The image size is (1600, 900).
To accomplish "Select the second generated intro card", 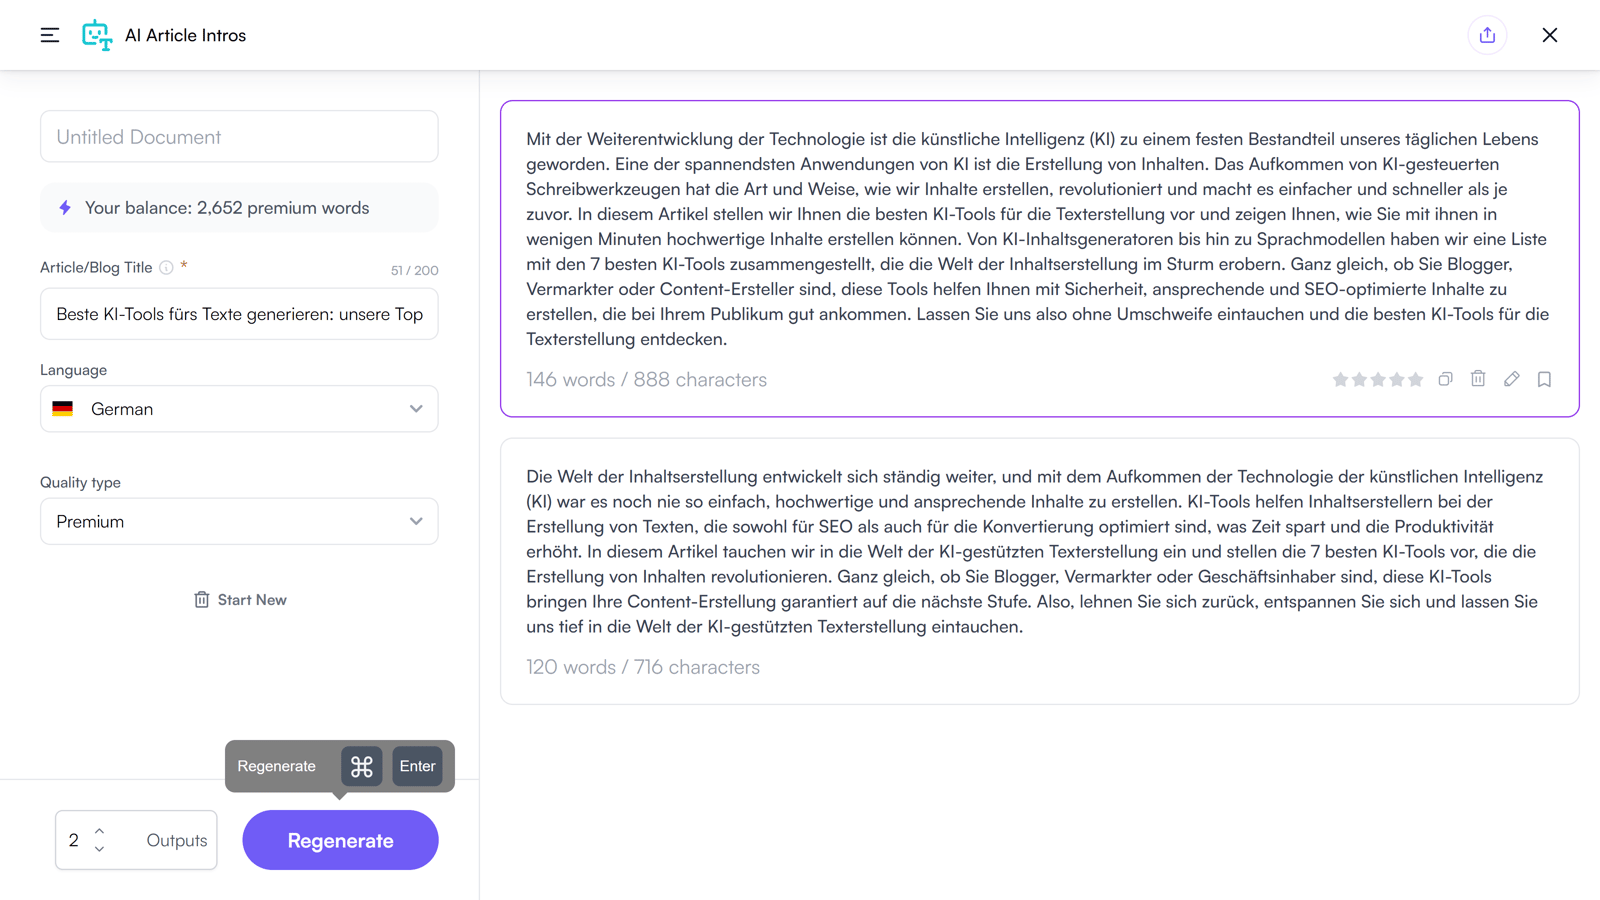I will (1039, 571).
